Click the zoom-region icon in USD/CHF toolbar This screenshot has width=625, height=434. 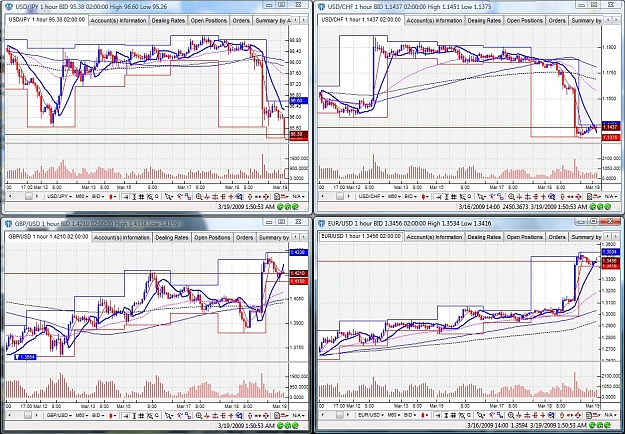click(461, 196)
